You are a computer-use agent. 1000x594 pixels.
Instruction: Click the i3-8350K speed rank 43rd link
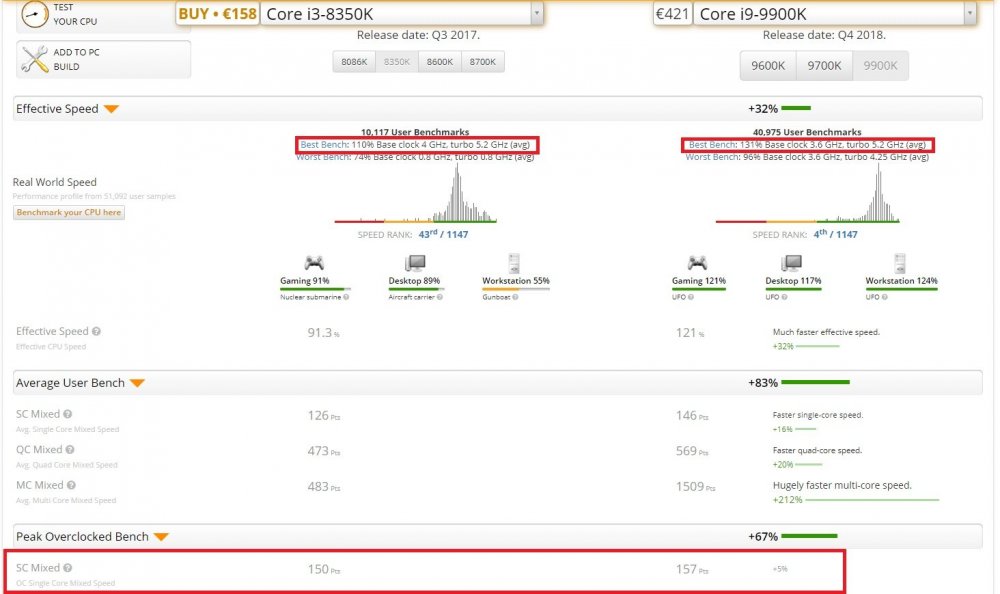point(431,234)
